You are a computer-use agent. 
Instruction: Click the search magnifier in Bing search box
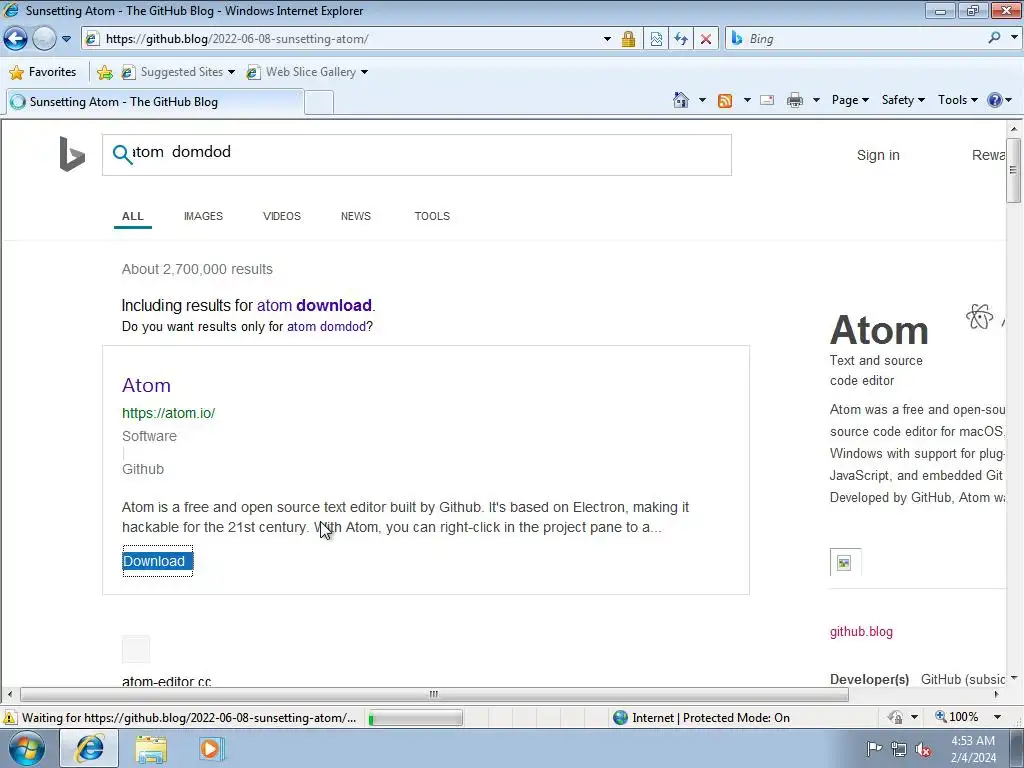122,155
